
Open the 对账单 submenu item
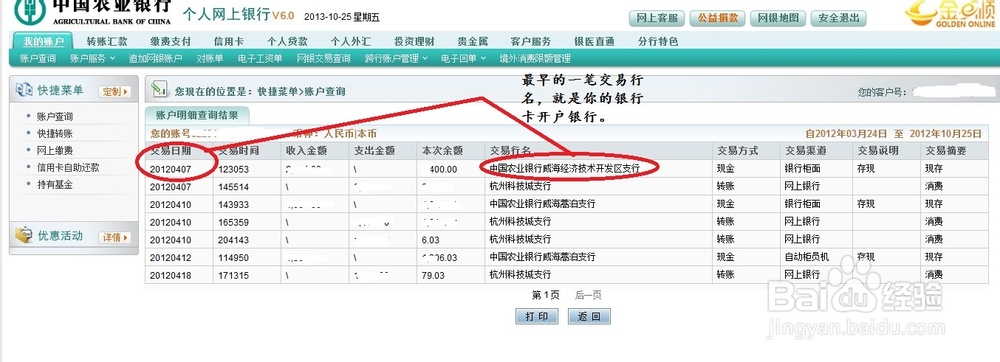point(210,59)
